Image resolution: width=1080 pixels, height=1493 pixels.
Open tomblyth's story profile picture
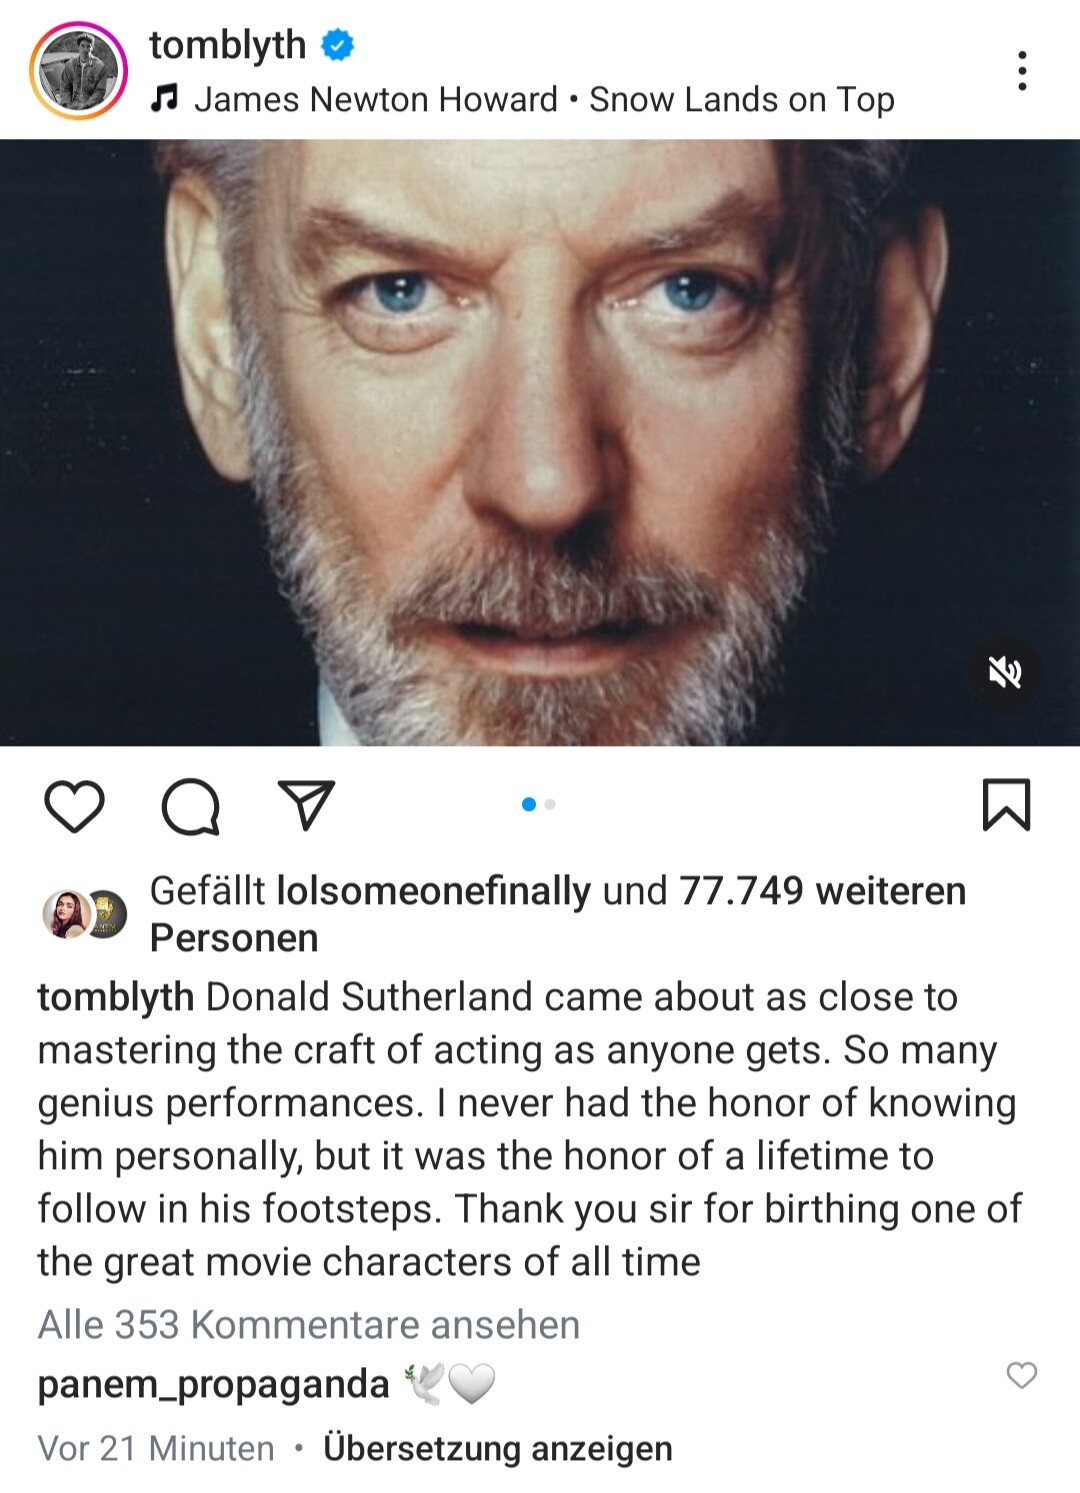[78, 71]
